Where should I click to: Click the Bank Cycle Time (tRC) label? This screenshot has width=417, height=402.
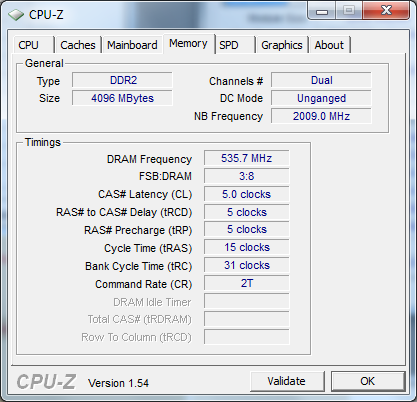[x=139, y=266]
